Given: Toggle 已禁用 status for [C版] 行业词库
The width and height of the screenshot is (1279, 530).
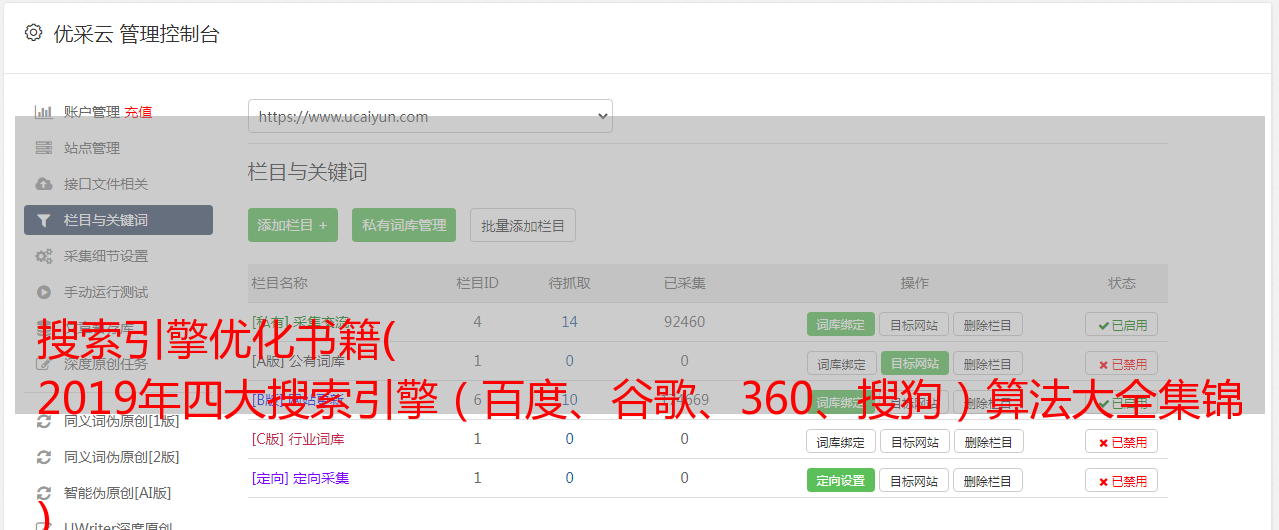Looking at the screenshot, I should point(1122,441).
